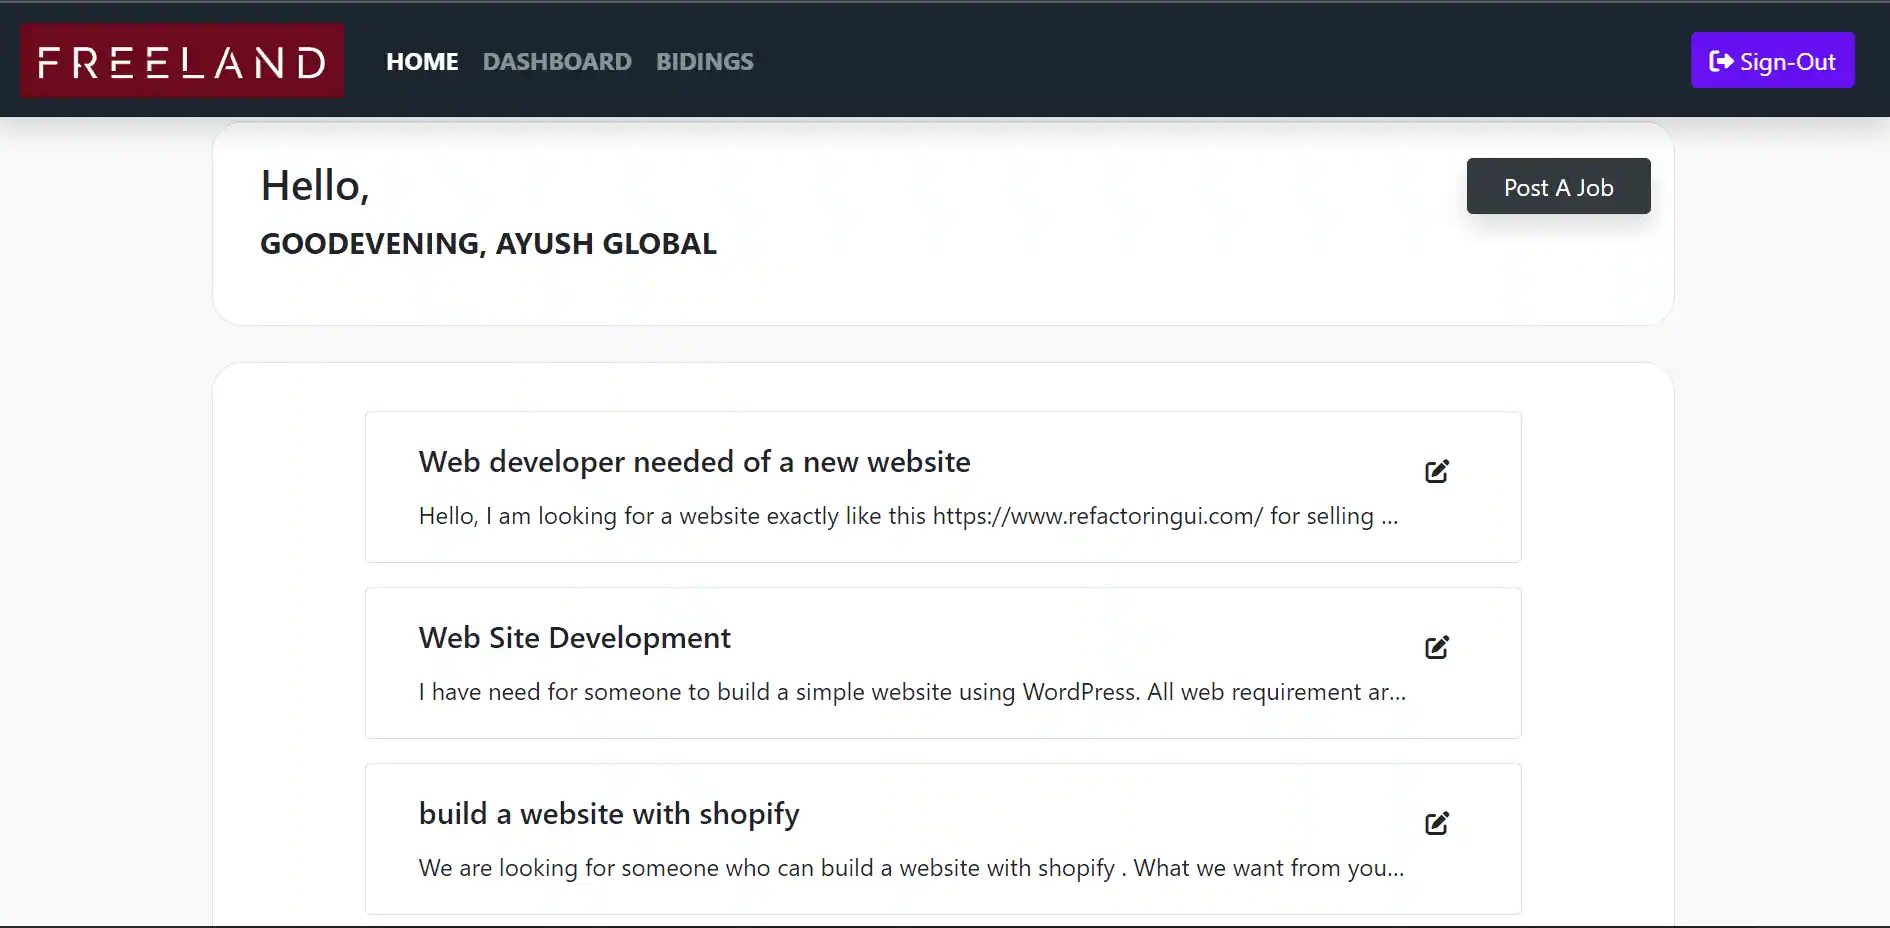This screenshot has height=928, width=1890.
Task: Select the shopify job description snippet
Action: pos(910,868)
